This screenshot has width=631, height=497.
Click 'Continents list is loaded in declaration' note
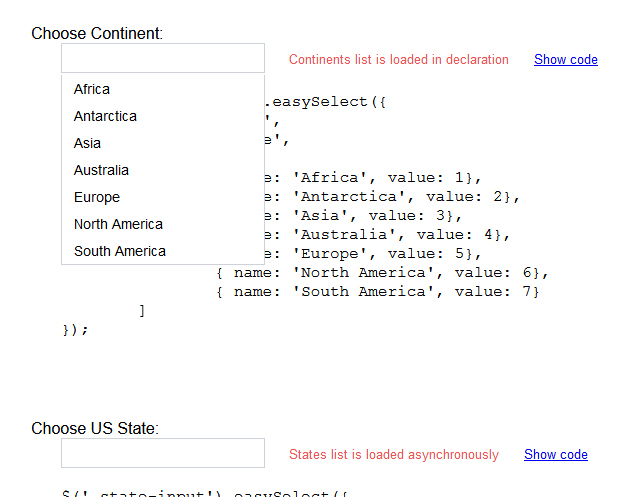tap(398, 59)
